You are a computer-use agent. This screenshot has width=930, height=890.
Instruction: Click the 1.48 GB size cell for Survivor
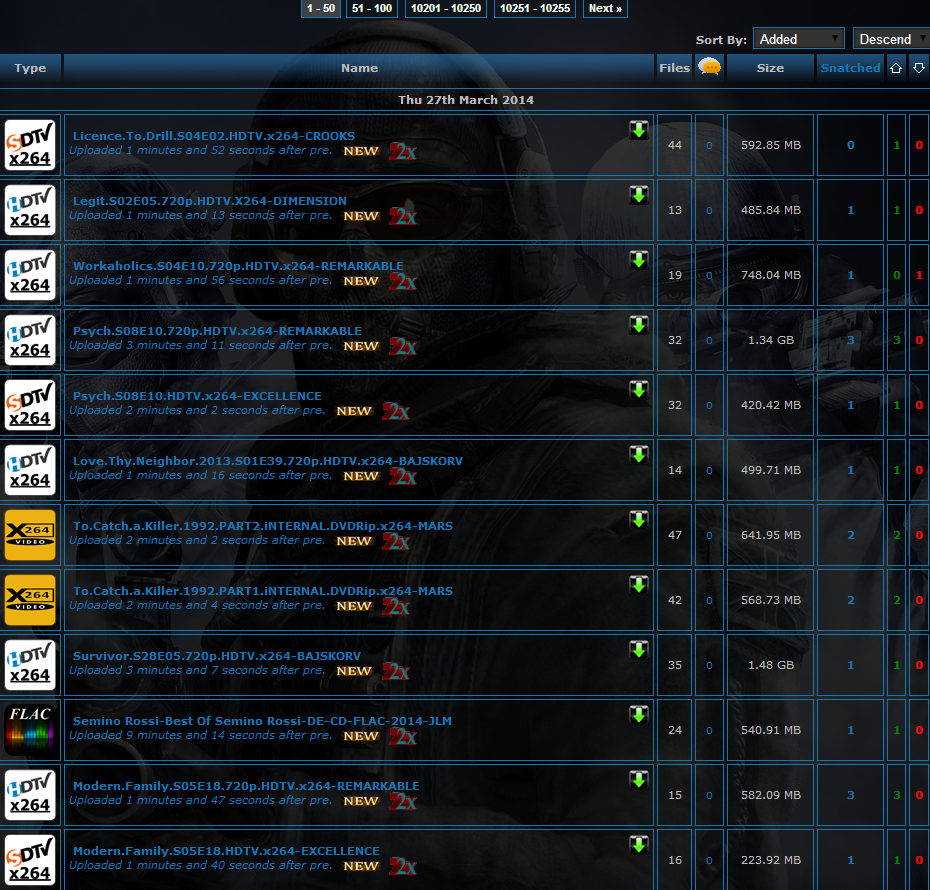pos(769,664)
